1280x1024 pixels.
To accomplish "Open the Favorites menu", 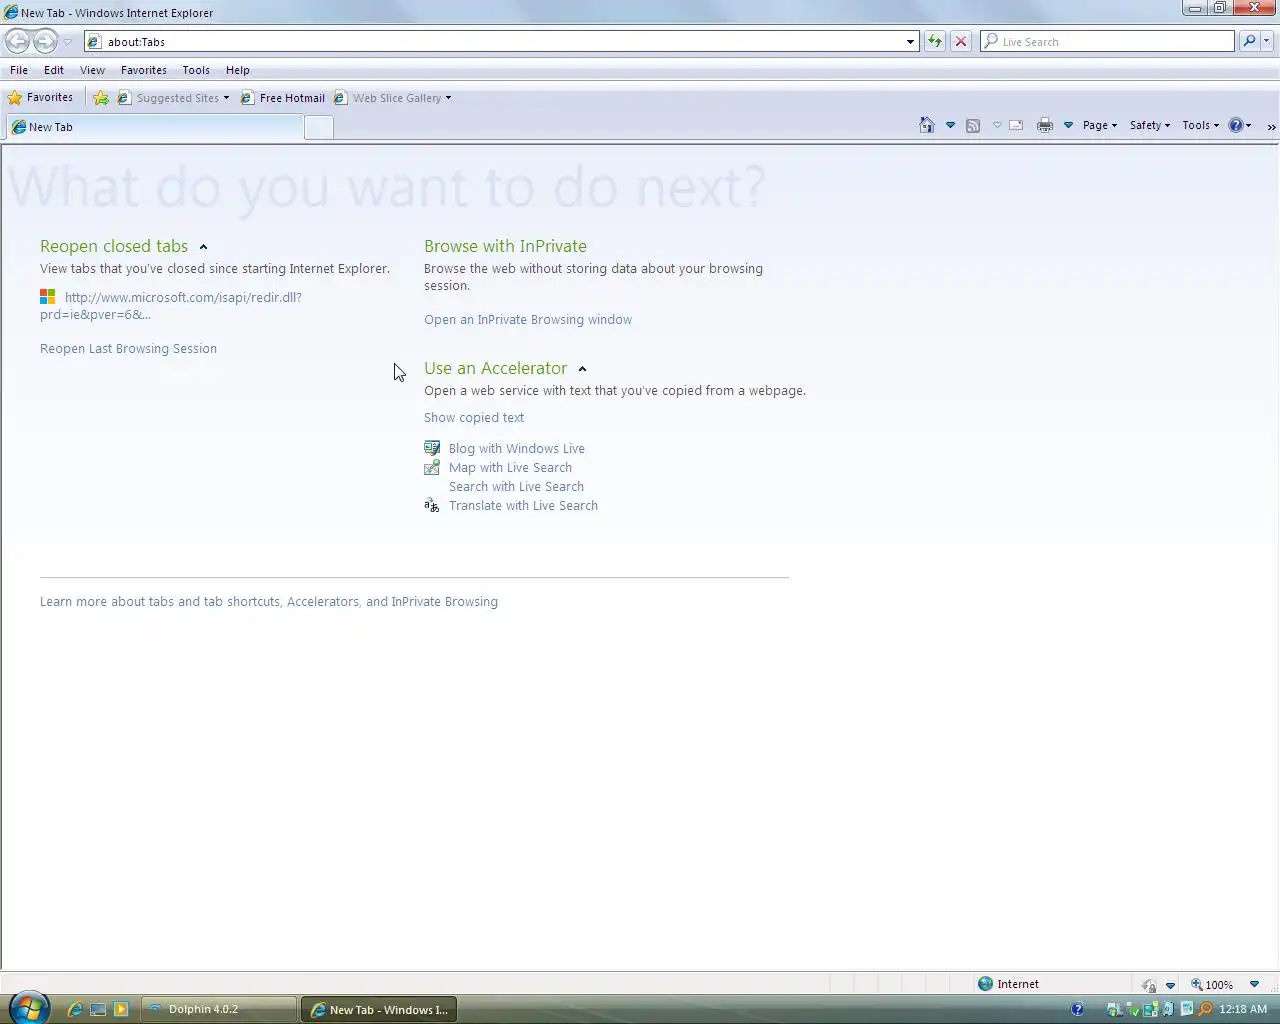I will 144,70.
